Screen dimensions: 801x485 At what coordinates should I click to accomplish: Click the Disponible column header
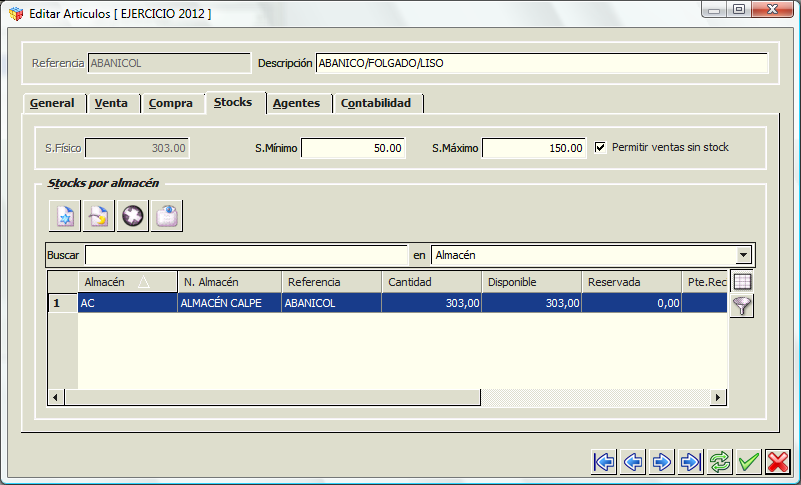[531, 282]
